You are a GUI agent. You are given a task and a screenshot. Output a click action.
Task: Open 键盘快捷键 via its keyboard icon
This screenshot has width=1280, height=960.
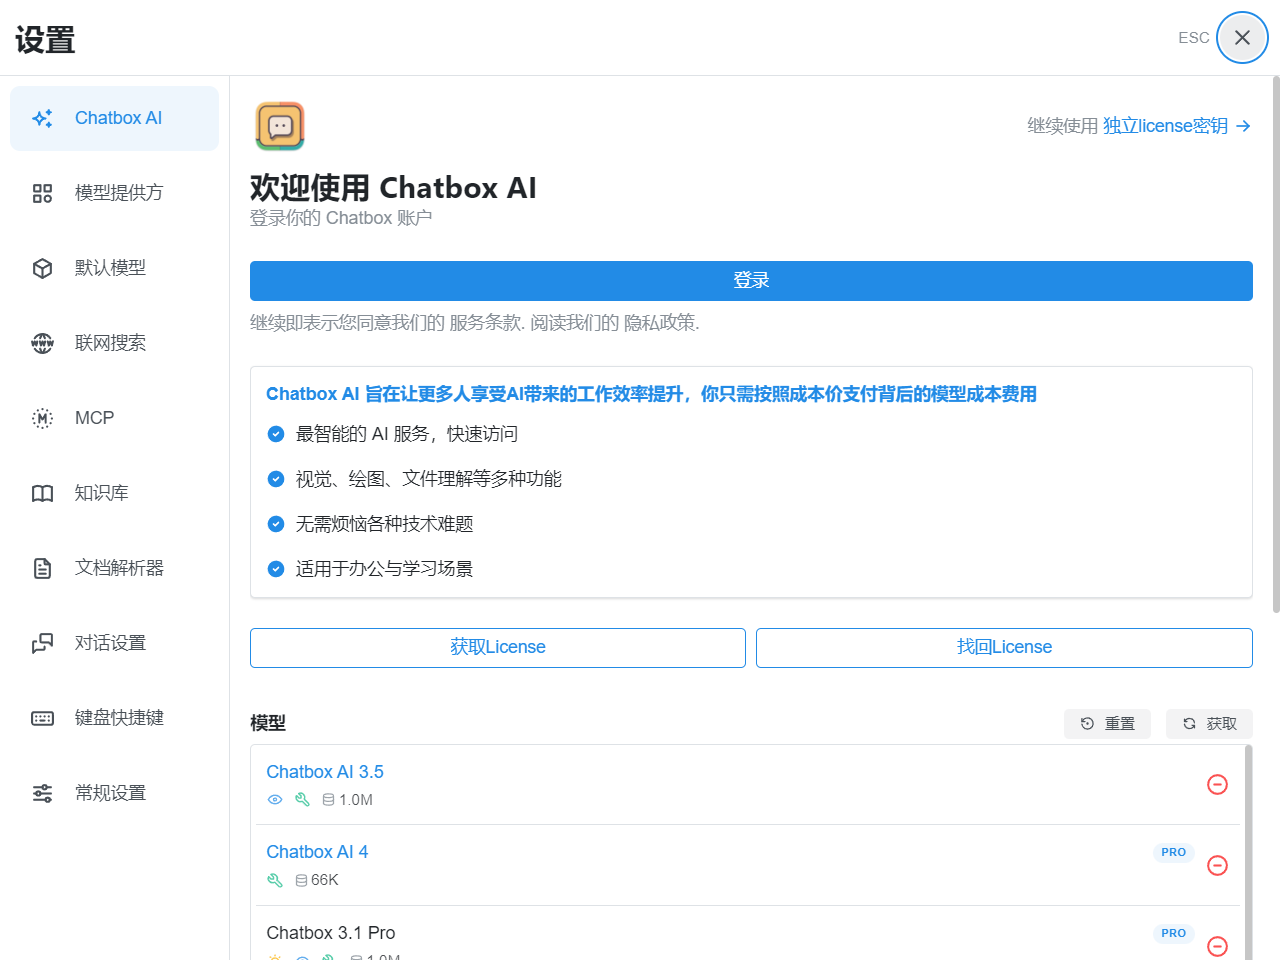click(42, 718)
